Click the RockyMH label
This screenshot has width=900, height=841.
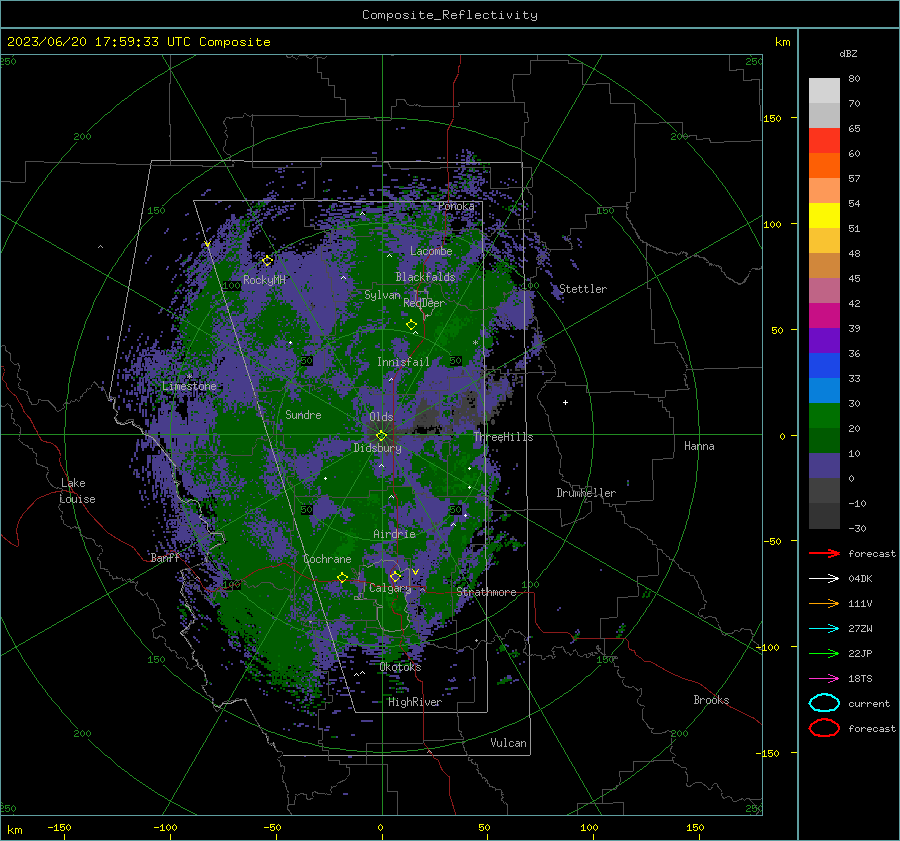(x=264, y=280)
